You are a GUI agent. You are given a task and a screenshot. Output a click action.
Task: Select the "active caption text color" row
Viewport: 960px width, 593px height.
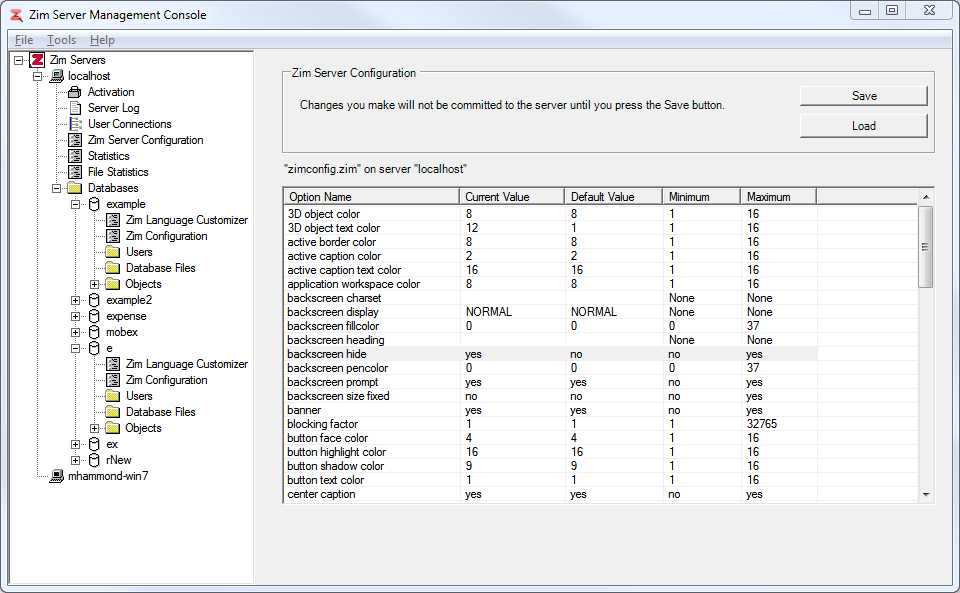click(x=551, y=270)
